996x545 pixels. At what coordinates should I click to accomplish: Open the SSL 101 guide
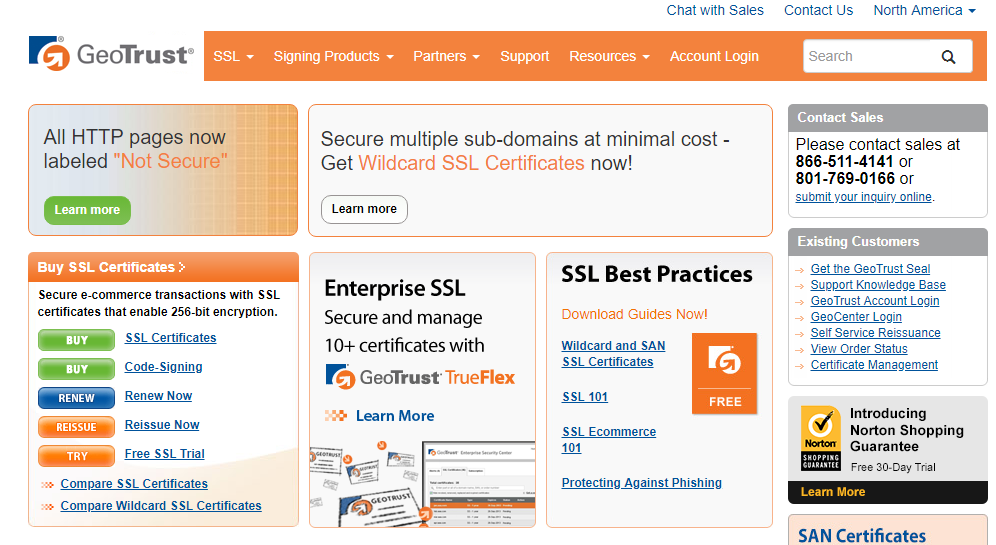click(584, 397)
